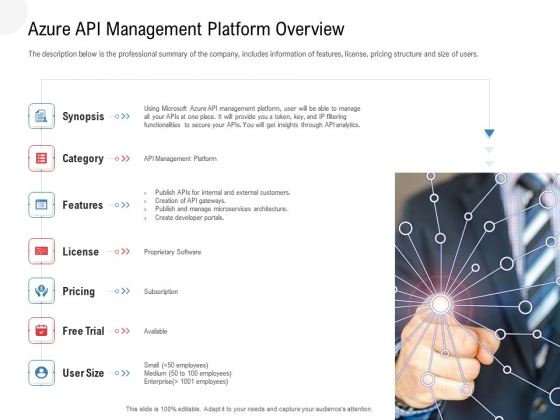
Task: Click 'Publish and manage microservices architecture' bullet
Action: click(x=221, y=209)
